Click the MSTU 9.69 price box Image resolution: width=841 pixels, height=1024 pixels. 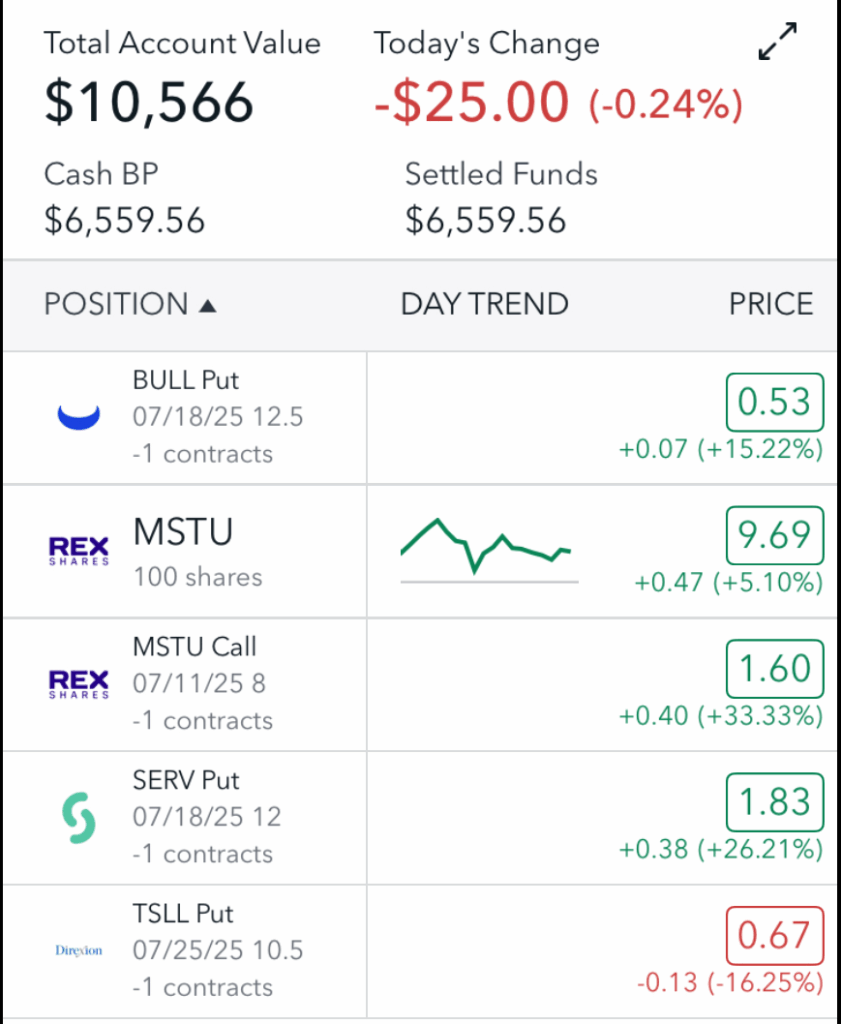click(773, 535)
